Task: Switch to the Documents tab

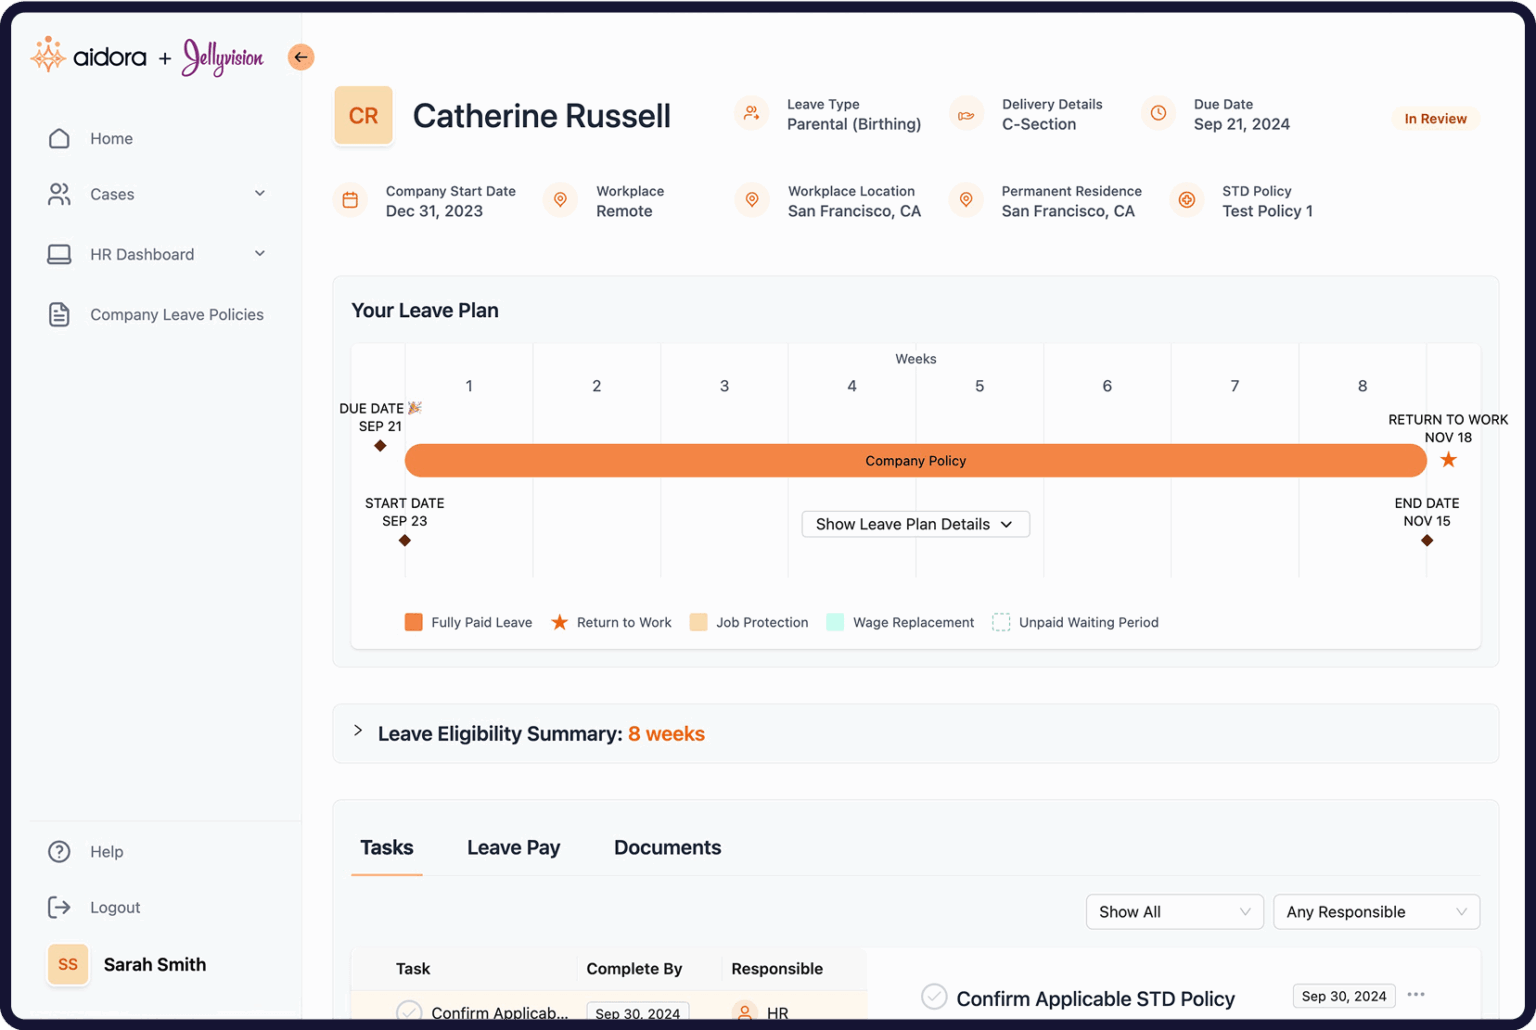Action: point(666,847)
